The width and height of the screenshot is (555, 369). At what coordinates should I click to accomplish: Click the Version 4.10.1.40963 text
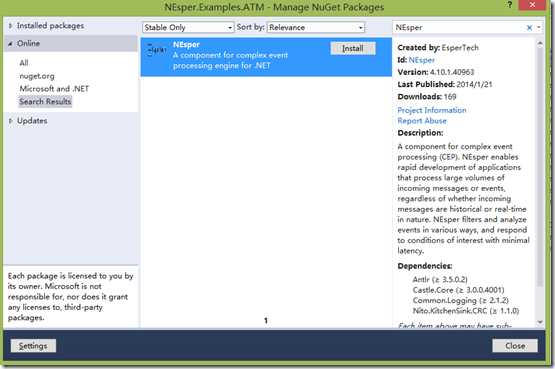pos(436,72)
